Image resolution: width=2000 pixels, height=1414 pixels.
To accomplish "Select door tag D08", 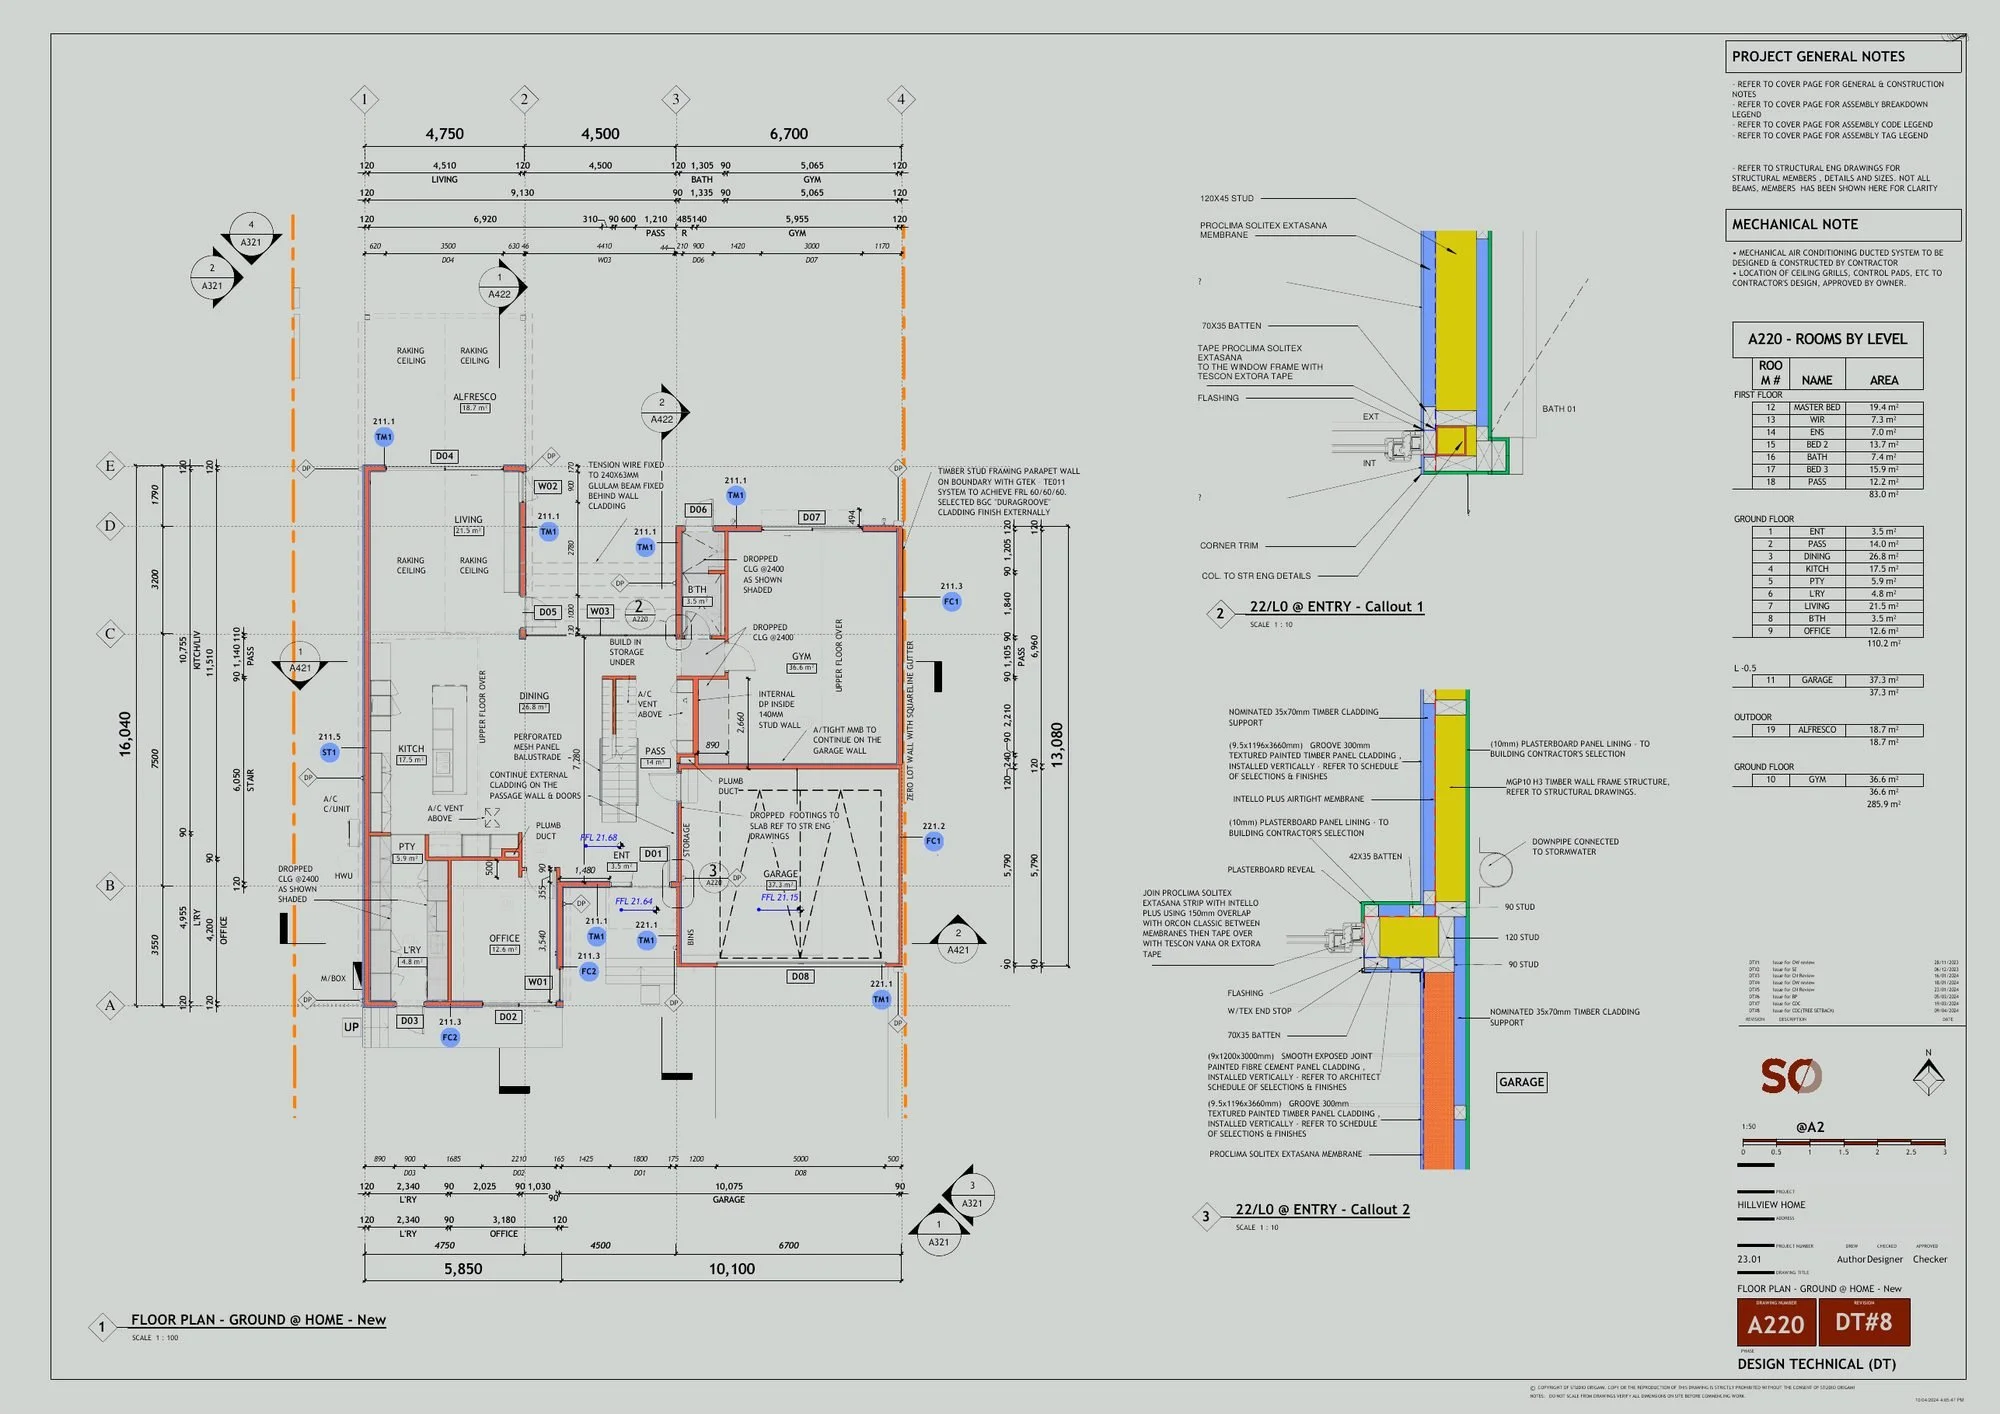I will [x=800, y=976].
